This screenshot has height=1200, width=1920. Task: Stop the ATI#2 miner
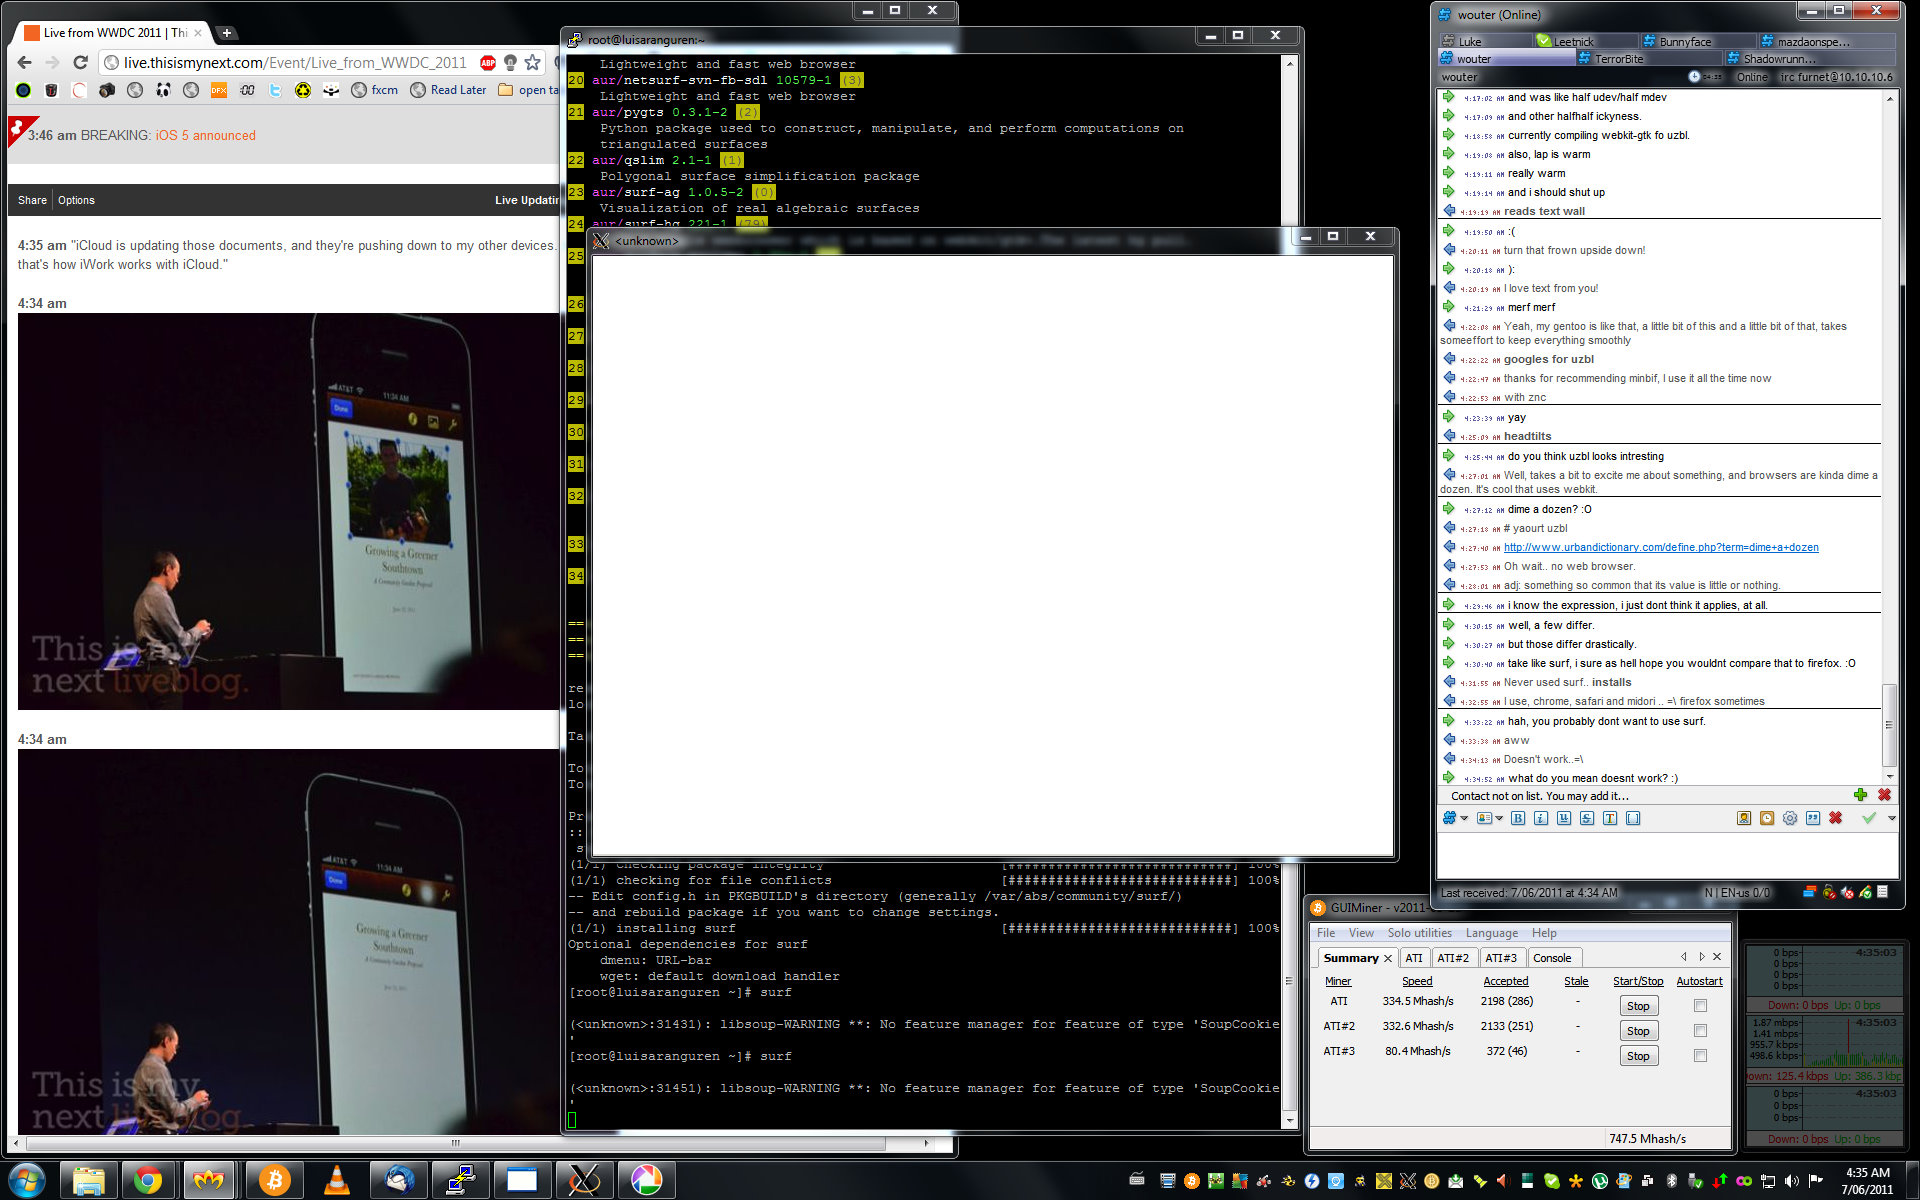pos(1638,1031)
